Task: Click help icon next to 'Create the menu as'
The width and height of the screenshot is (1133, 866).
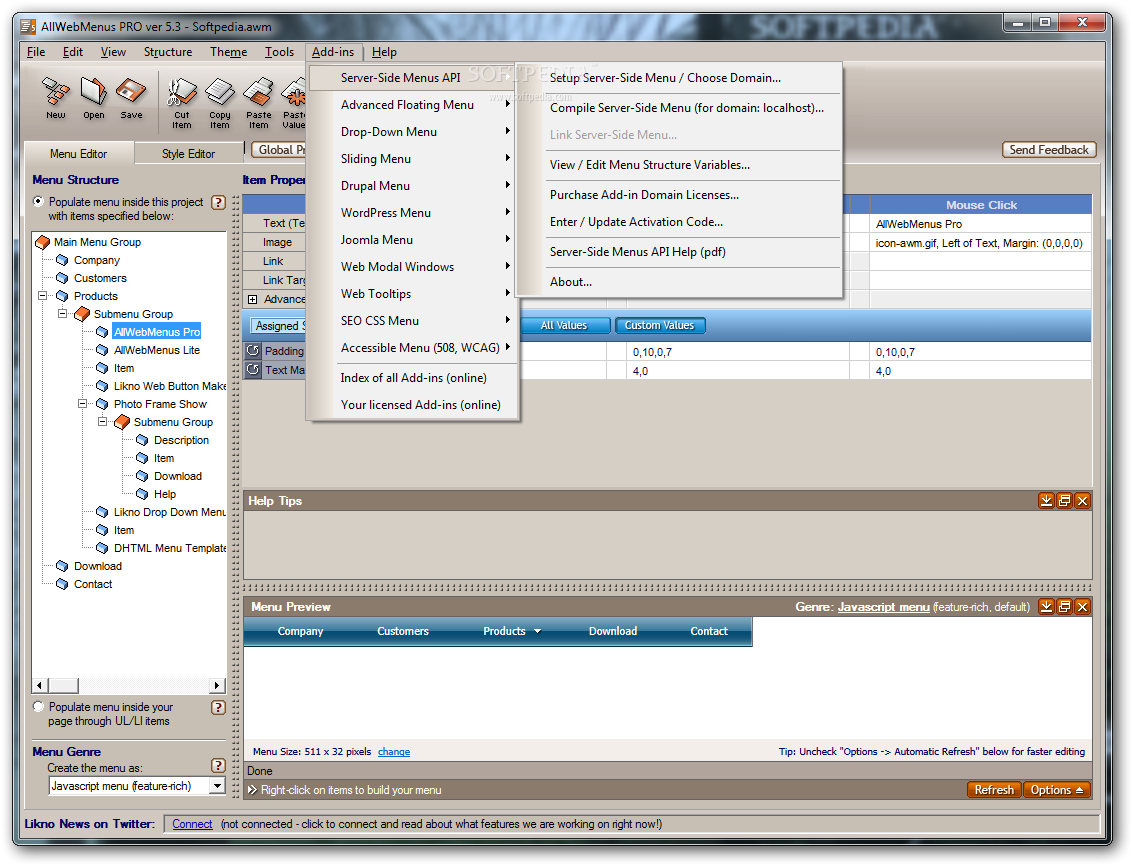Action: coord(218,766)
